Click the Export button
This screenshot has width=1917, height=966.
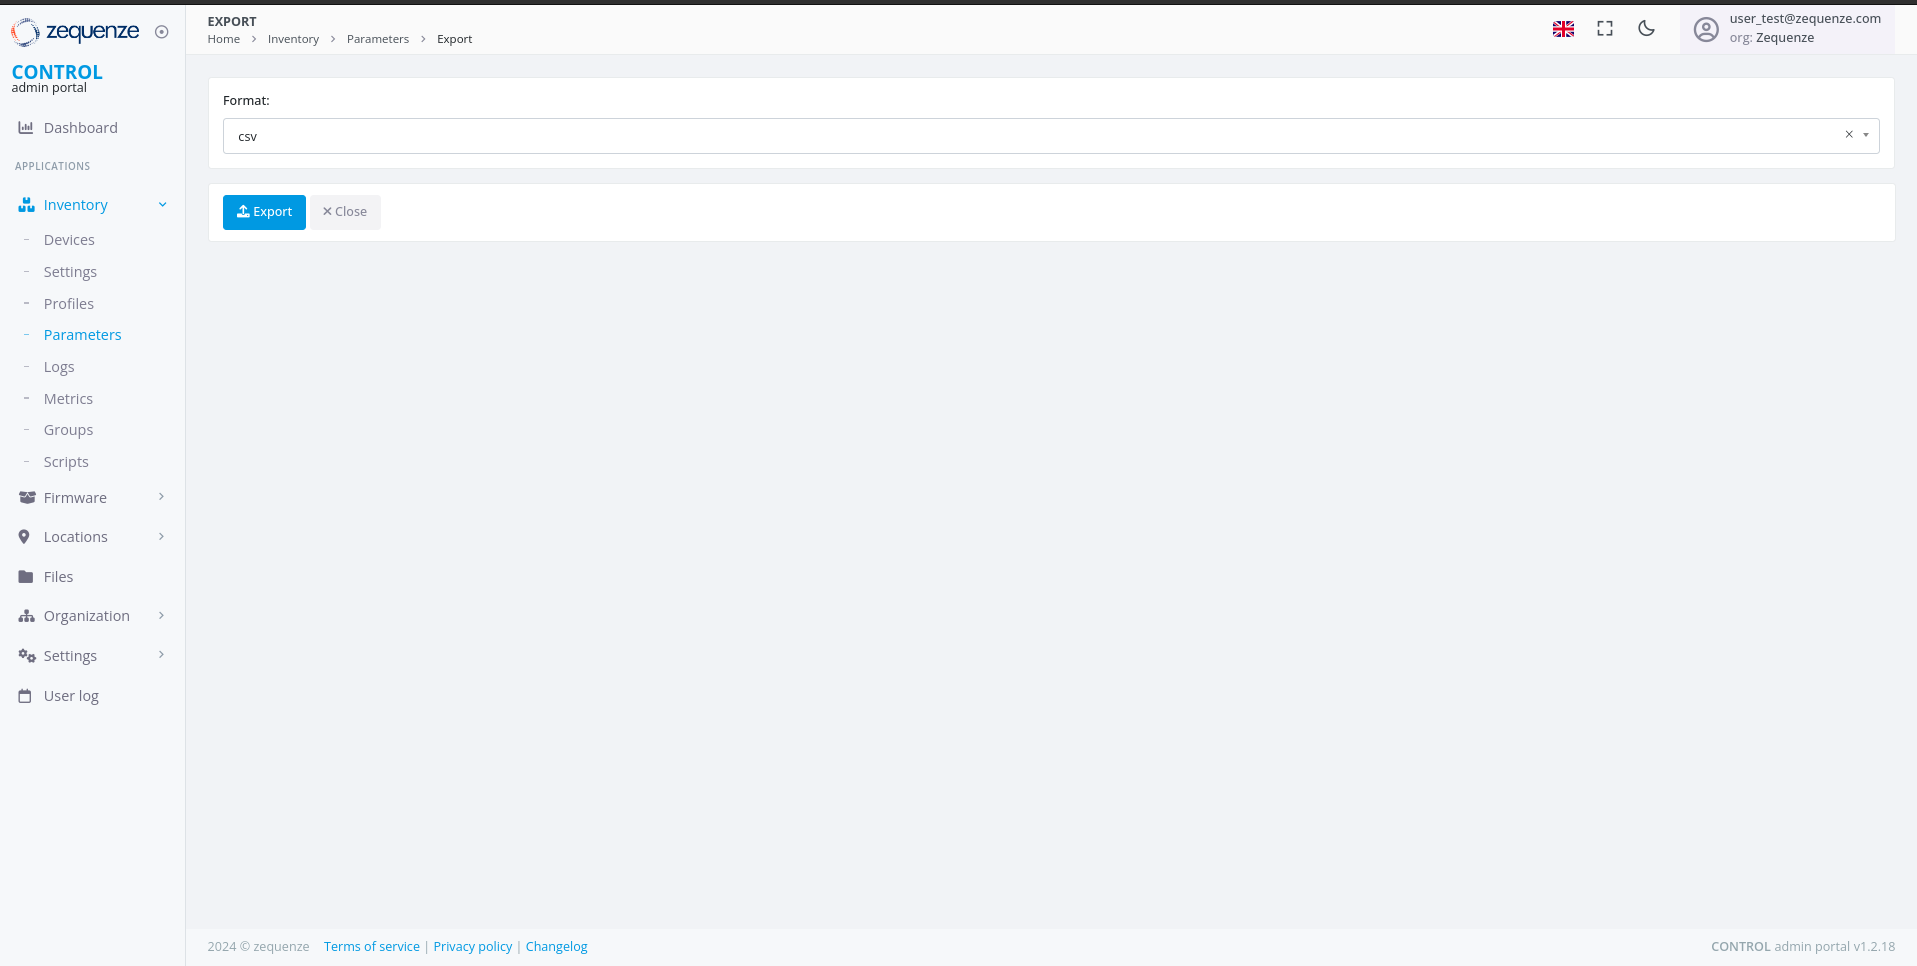pos(264,212)
